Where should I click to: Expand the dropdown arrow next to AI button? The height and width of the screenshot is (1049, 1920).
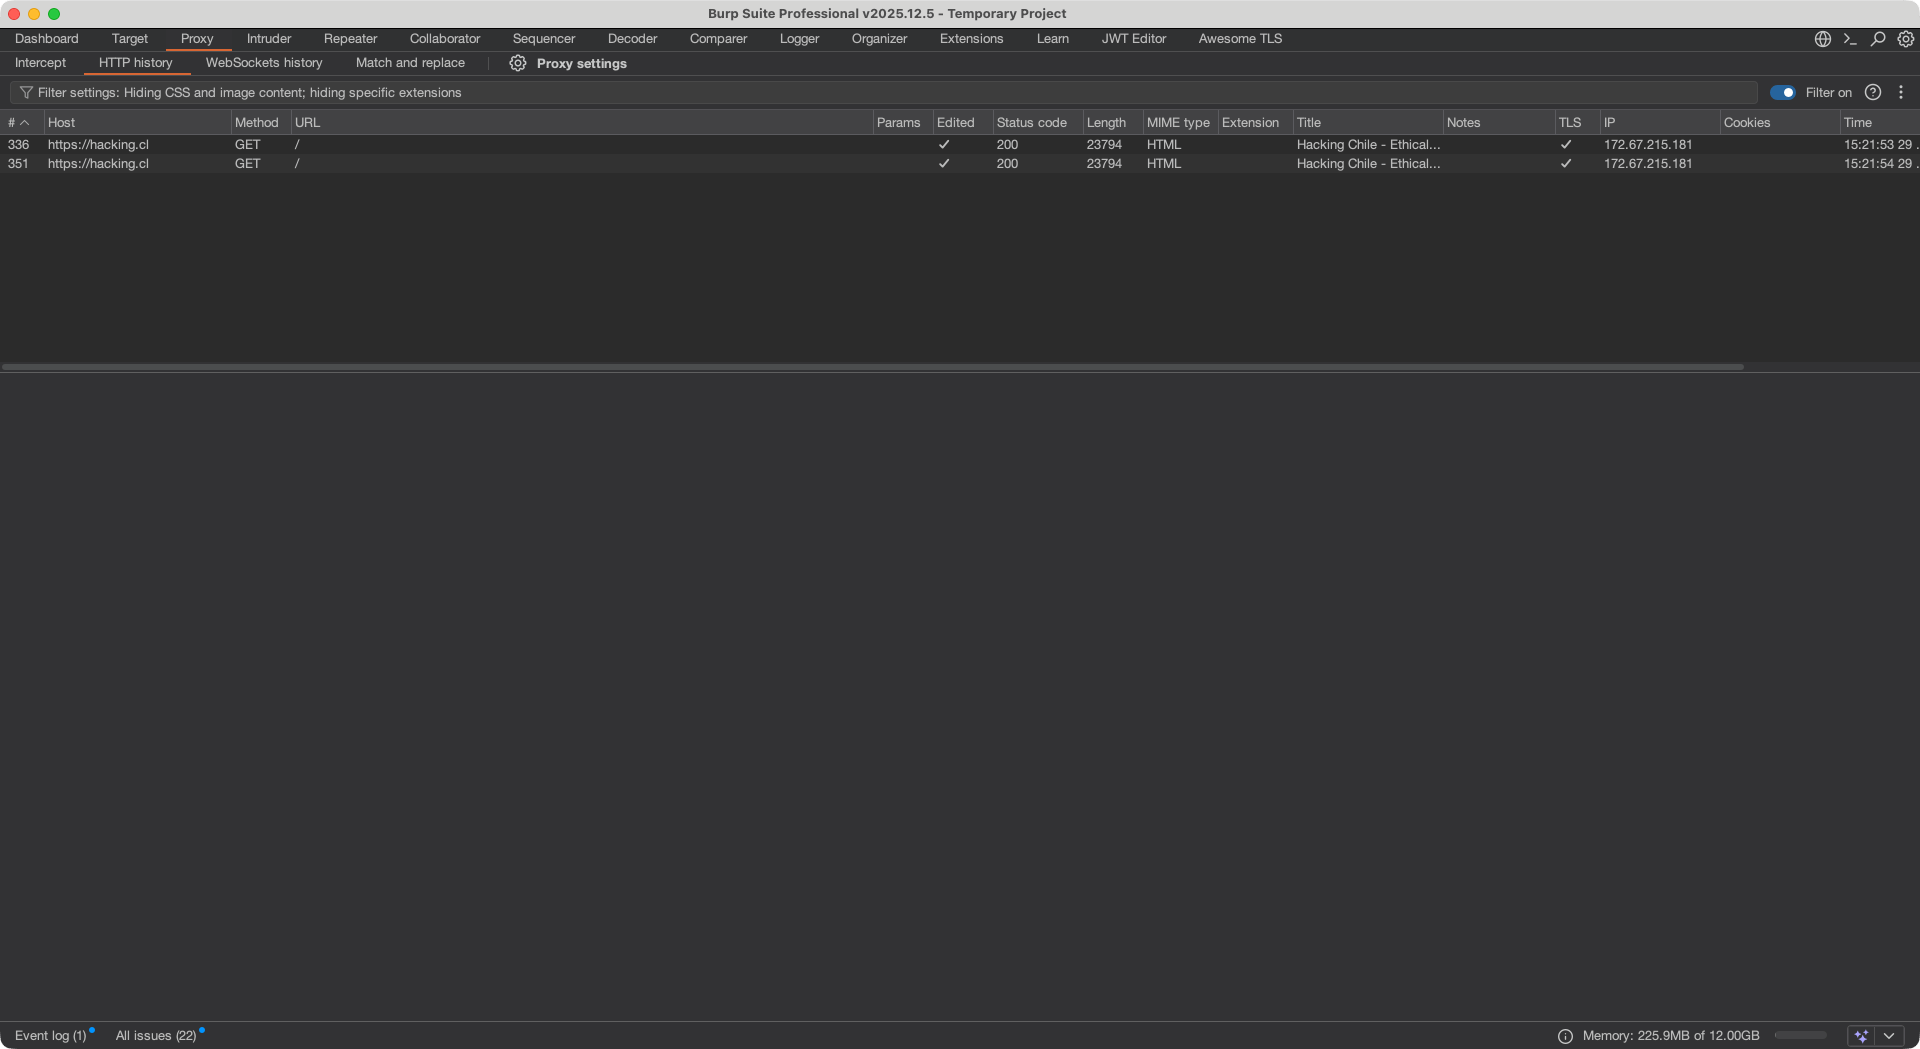point(1889,1036)
